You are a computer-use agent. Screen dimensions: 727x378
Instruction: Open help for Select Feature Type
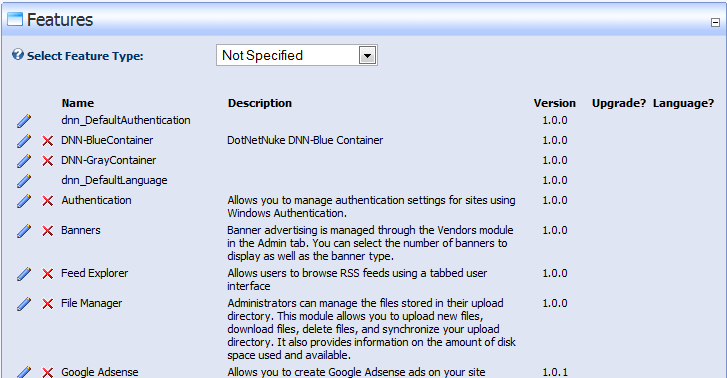click(18, 55)
